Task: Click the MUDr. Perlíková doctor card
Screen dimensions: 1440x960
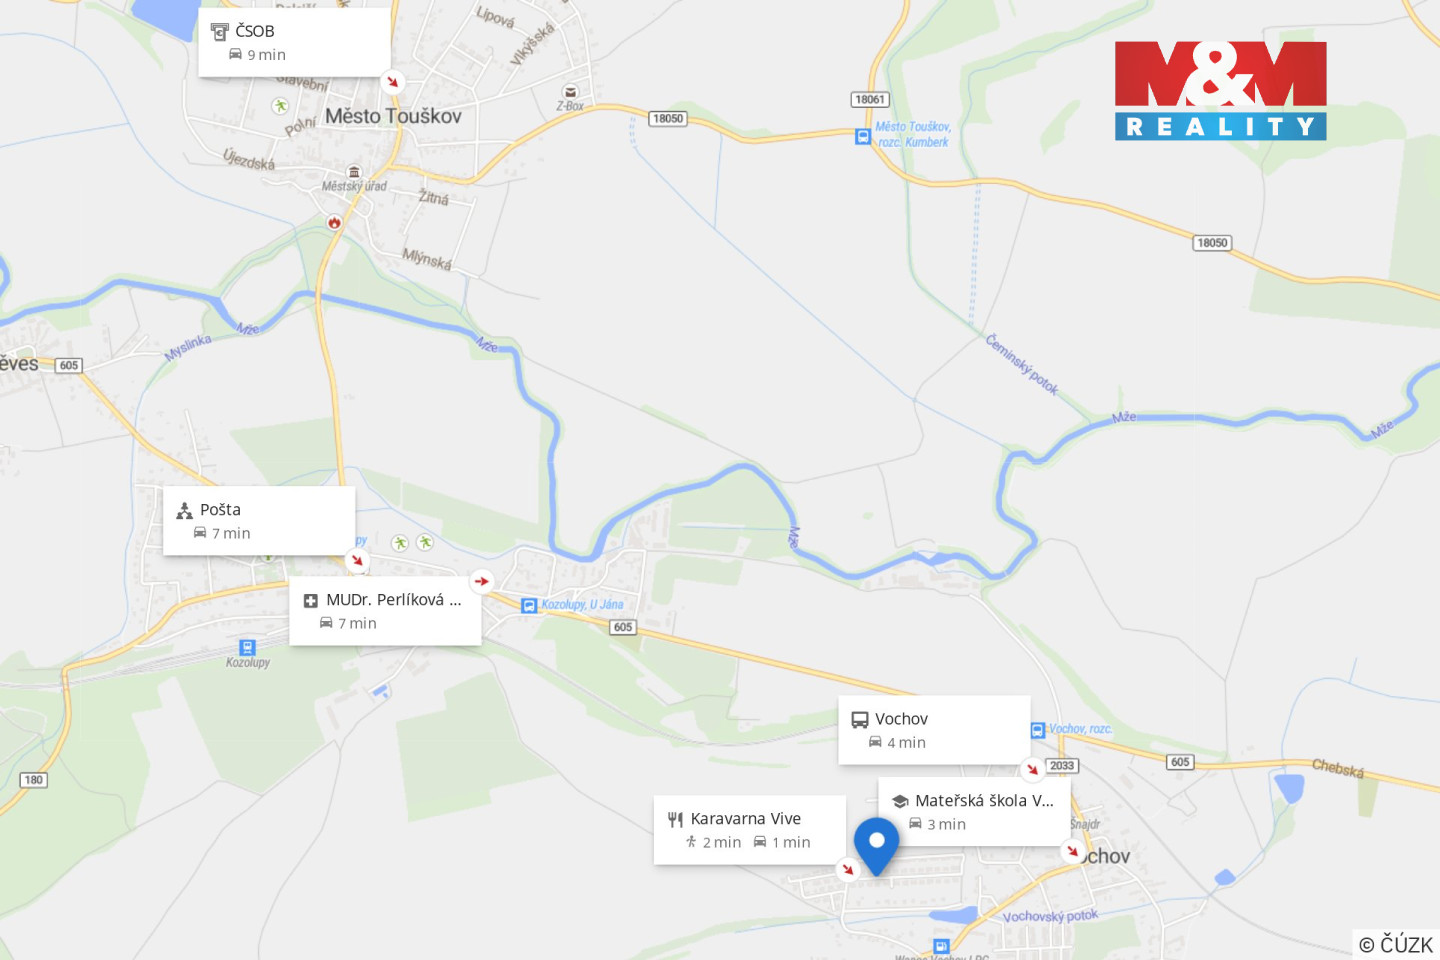Action: [385, 611]
